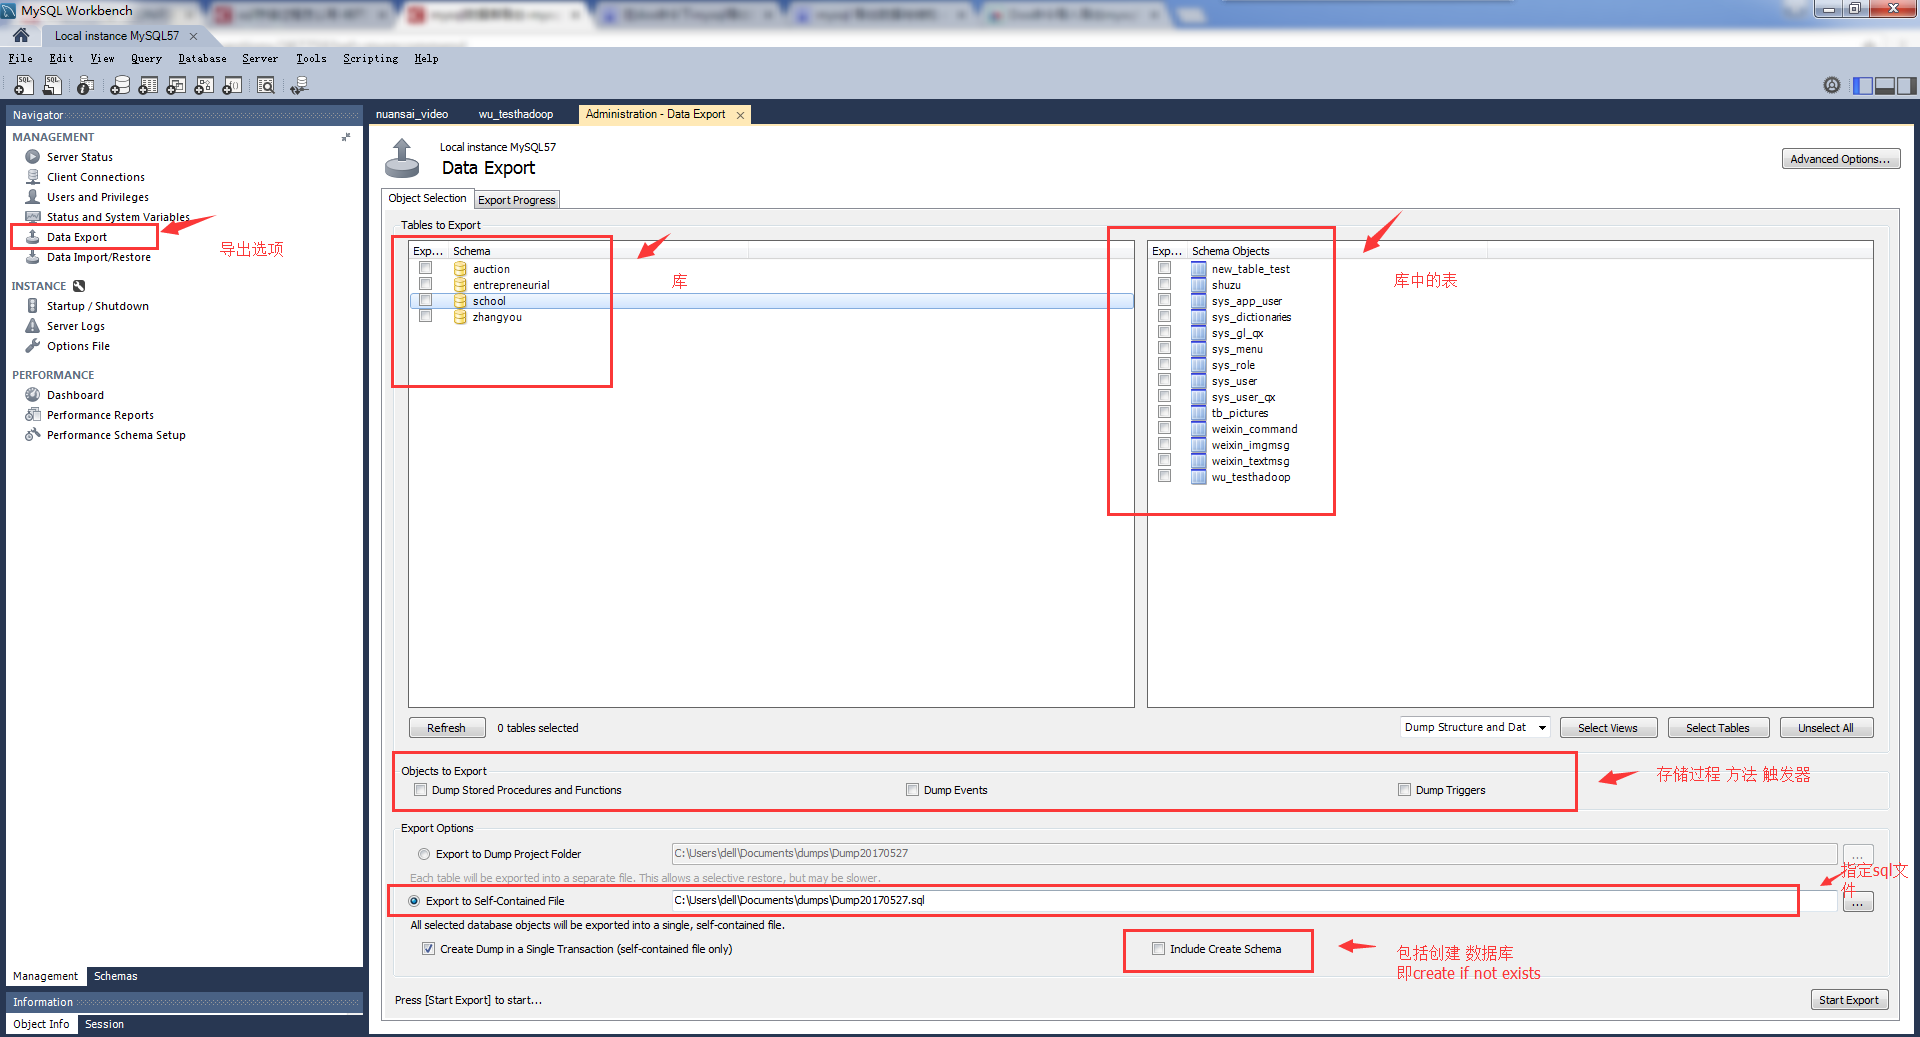The image size is (1920, 1037).
Task: Click the Server Status navigator icon
Action: pos(33,157)
